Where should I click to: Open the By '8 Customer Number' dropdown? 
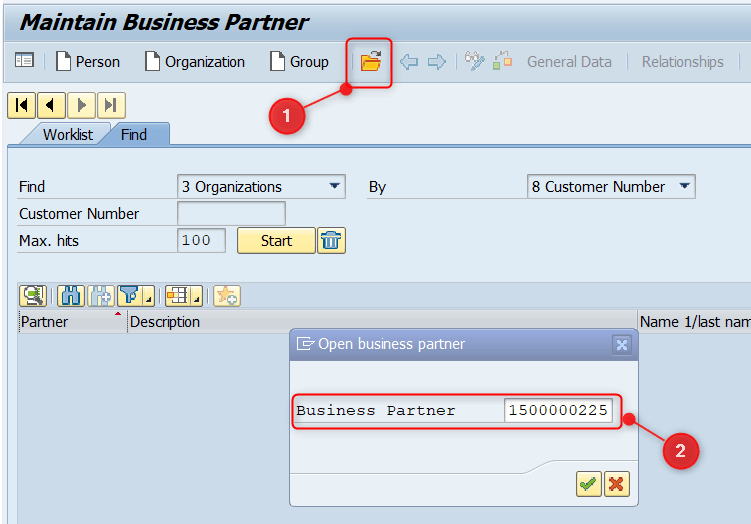coord(611,186)
